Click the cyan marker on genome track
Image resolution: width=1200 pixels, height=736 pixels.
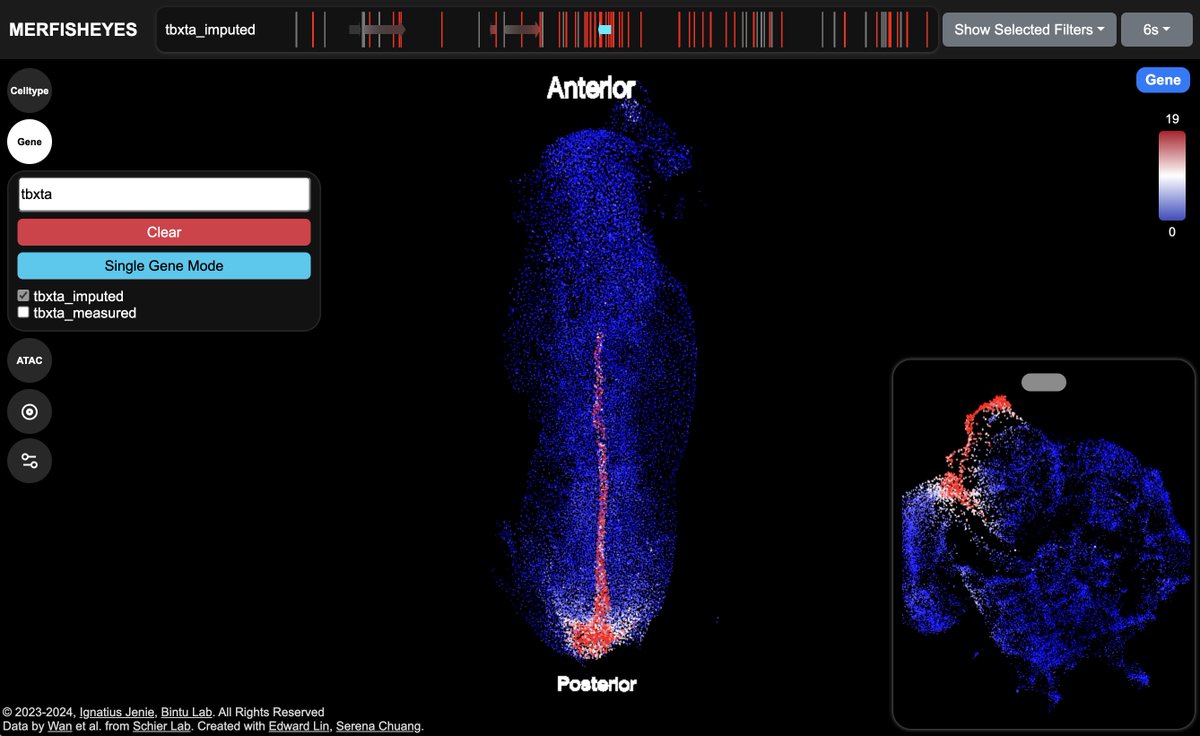[605, 30]
